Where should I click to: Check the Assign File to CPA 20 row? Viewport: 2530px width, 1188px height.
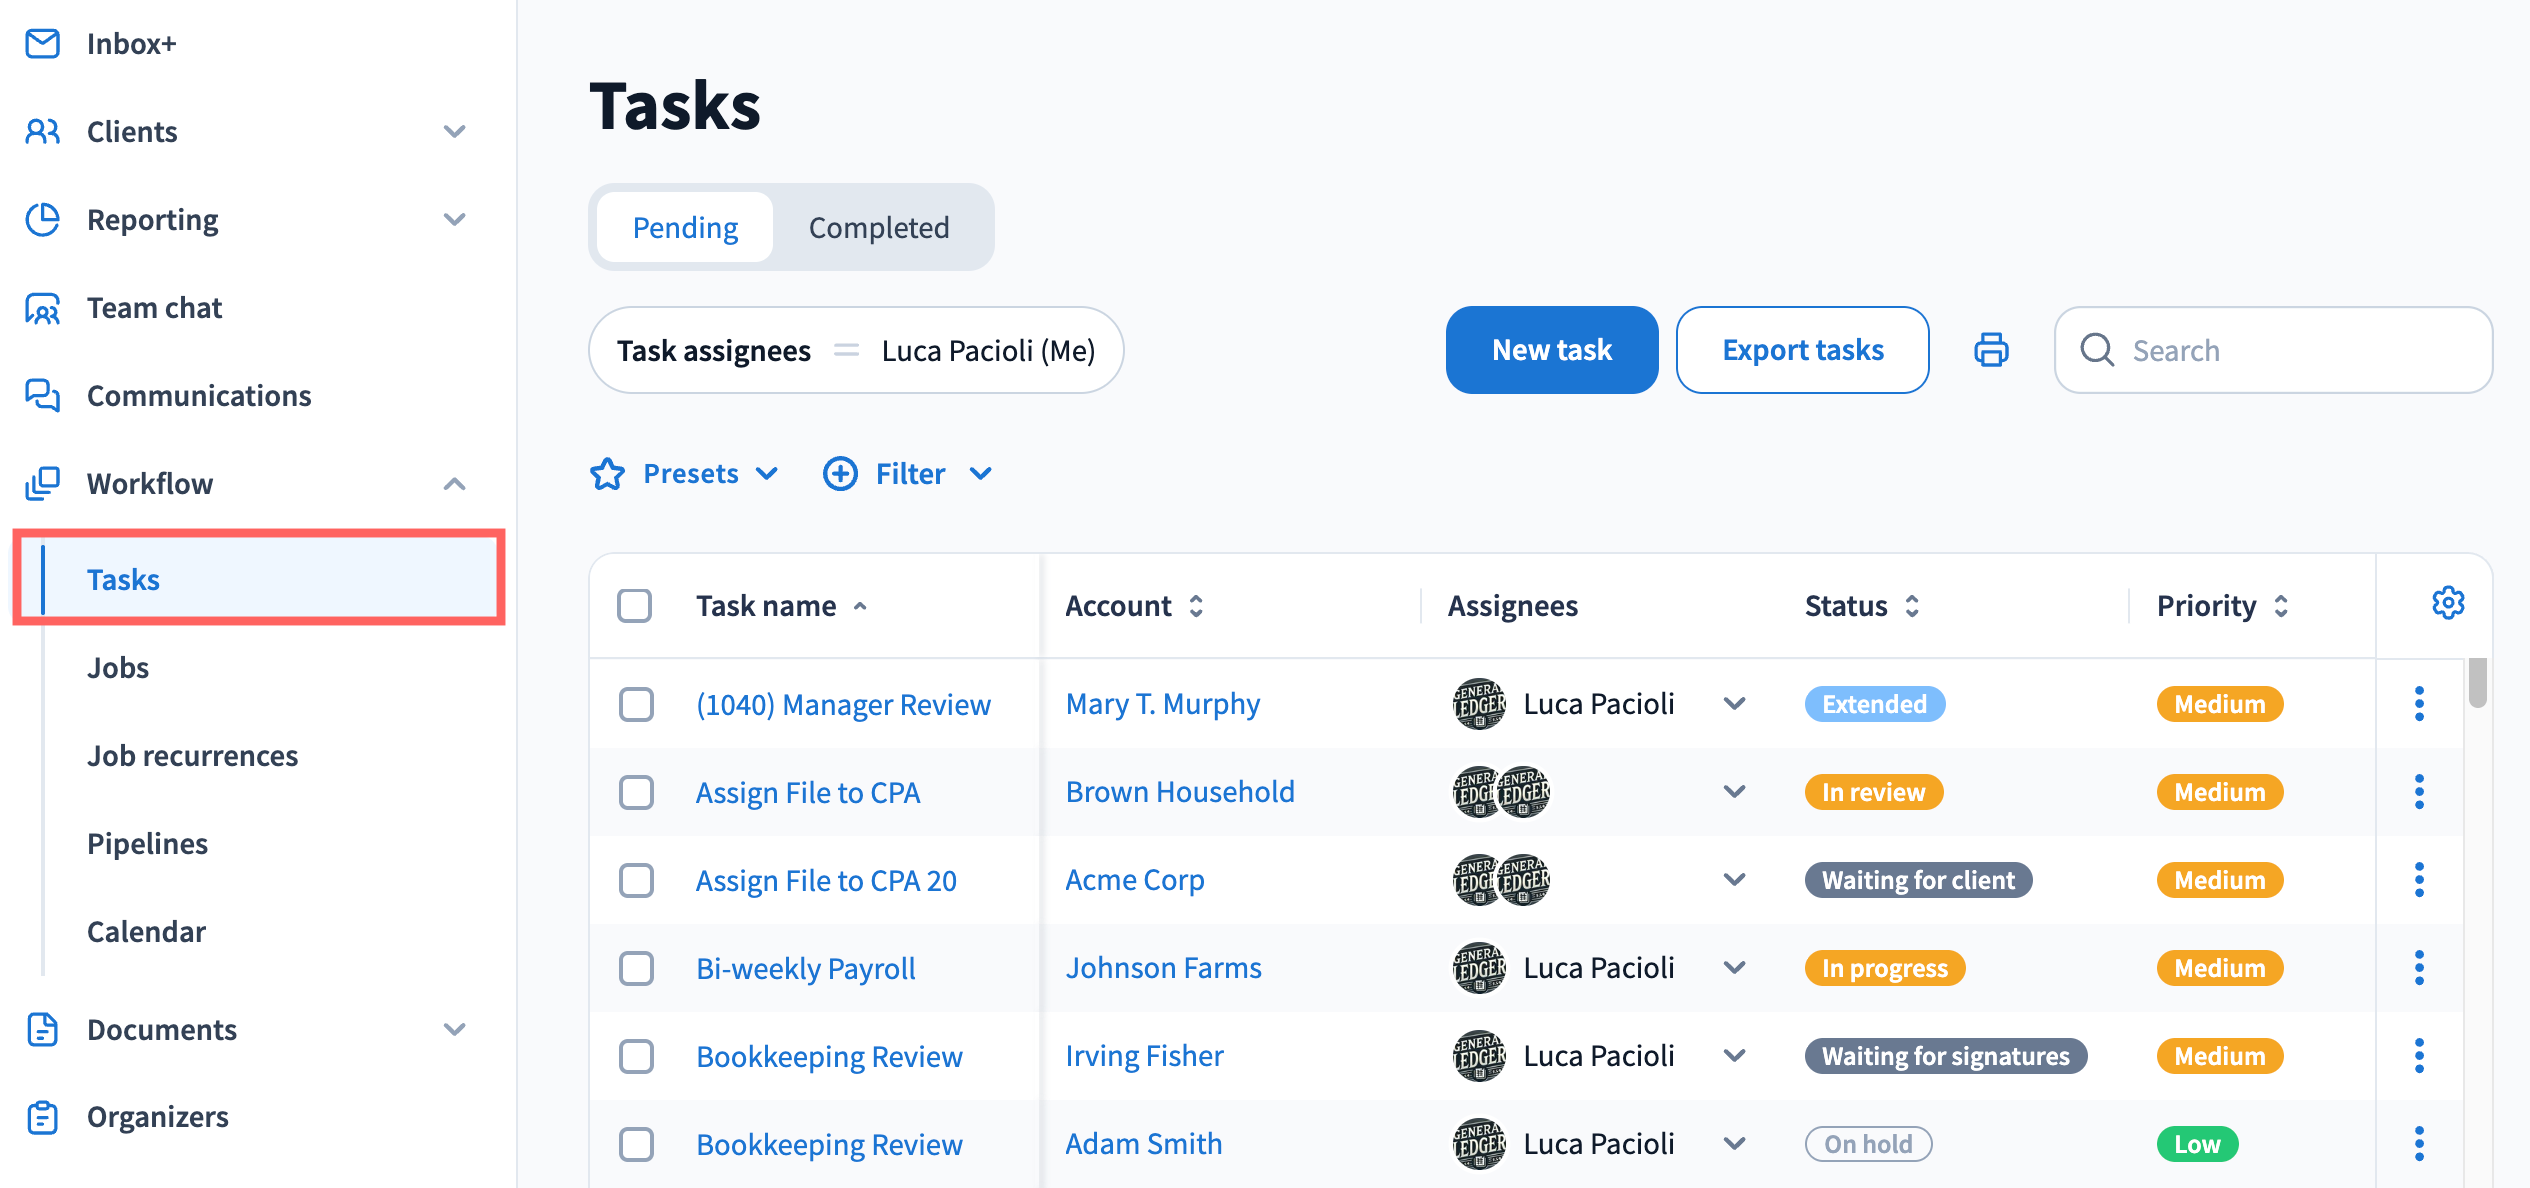click(636, 881)
